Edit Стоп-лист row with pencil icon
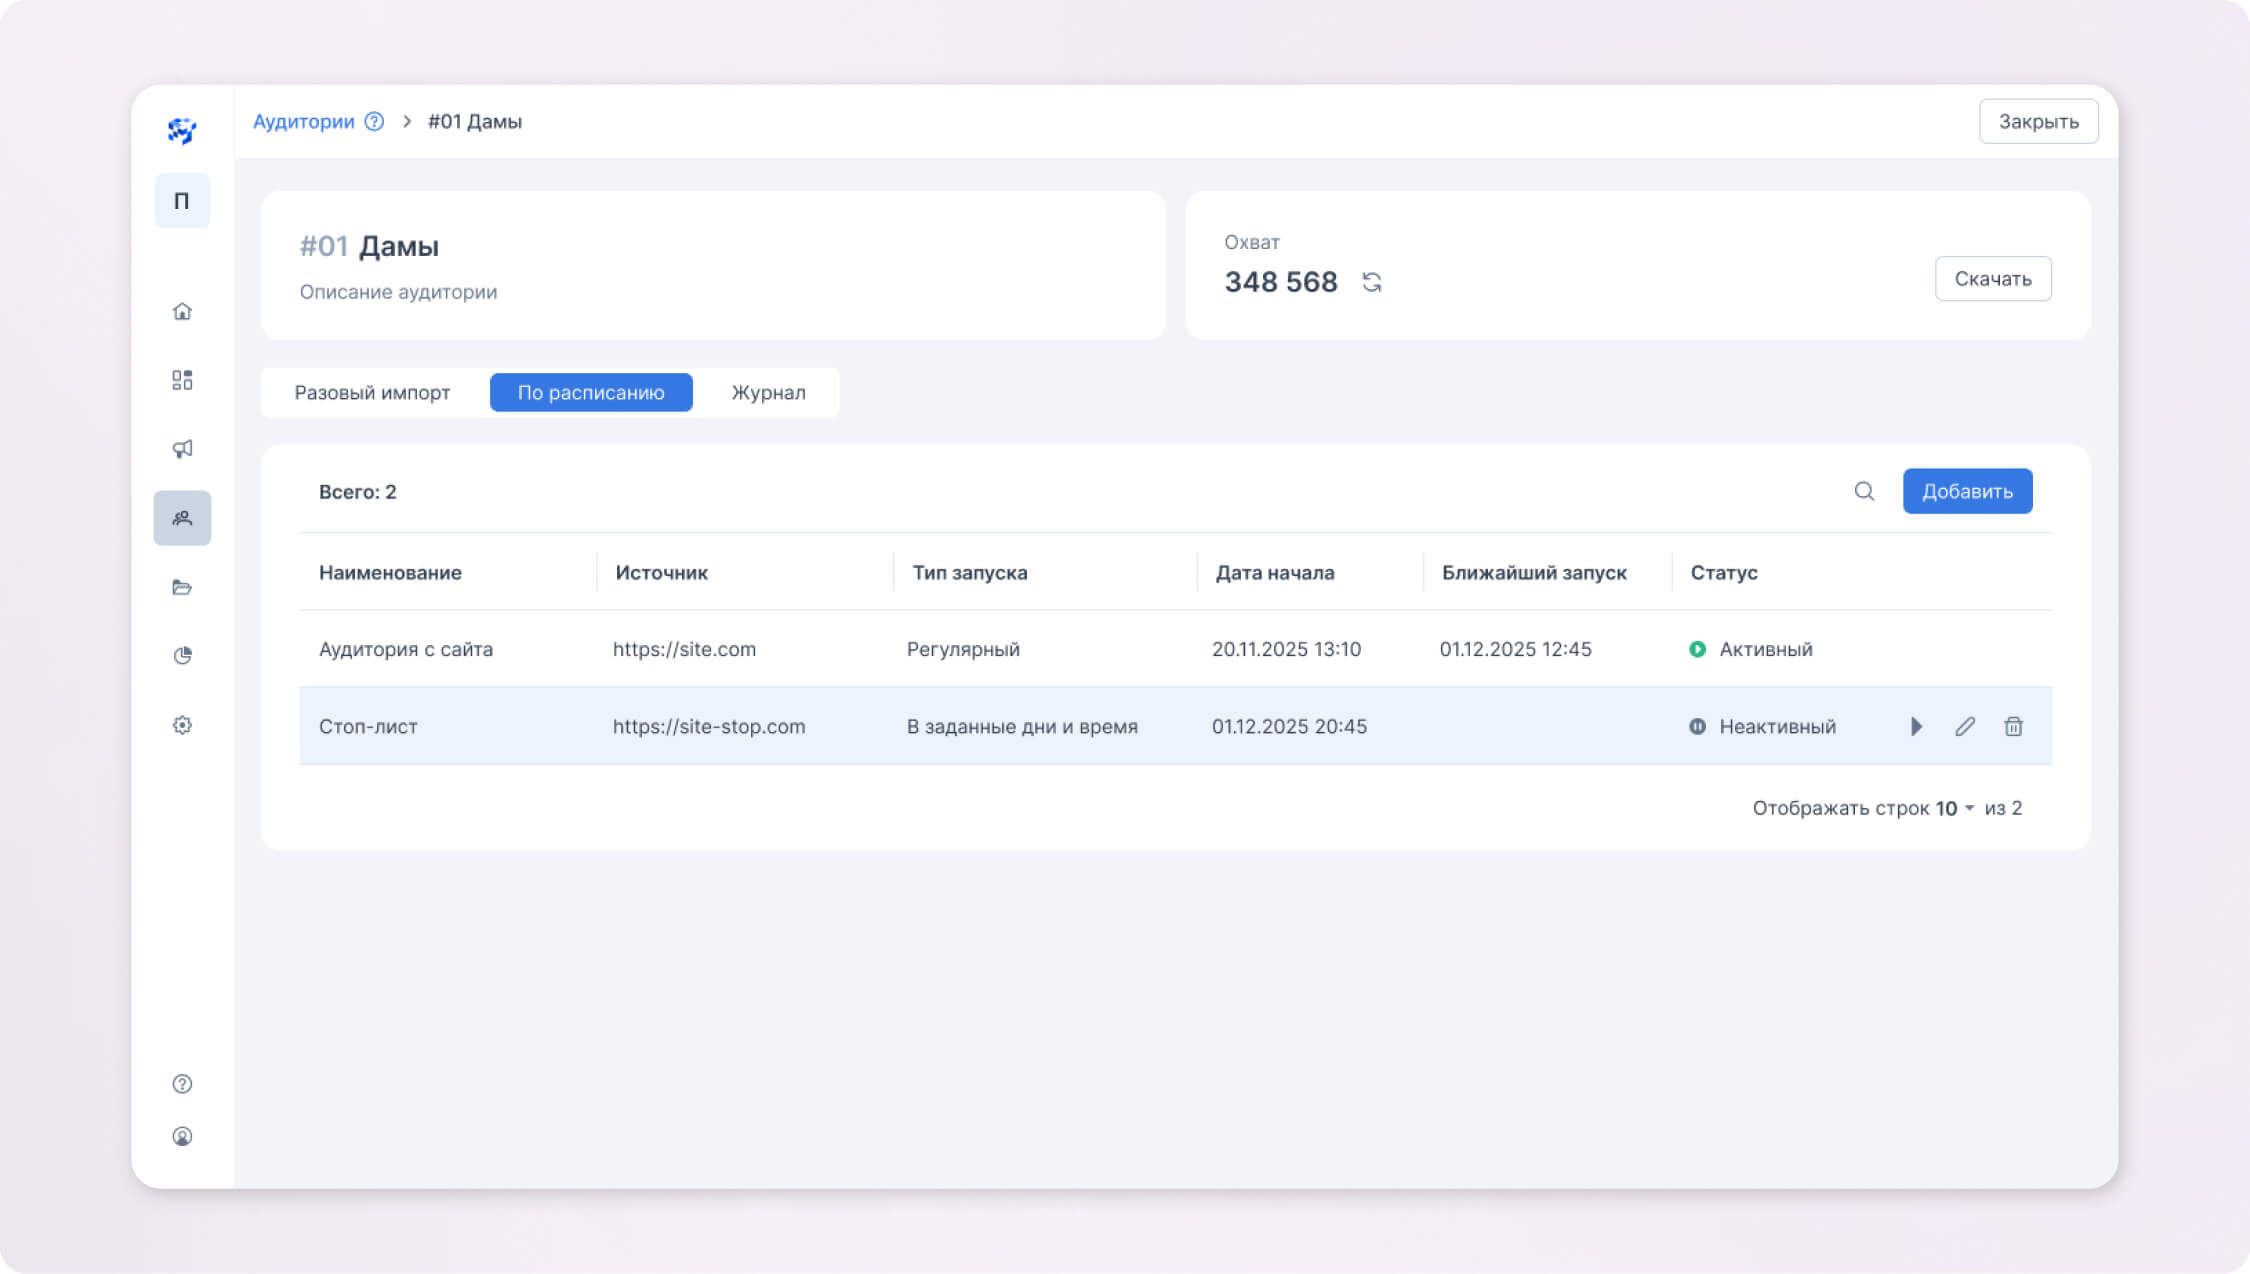 [1965, 727]
